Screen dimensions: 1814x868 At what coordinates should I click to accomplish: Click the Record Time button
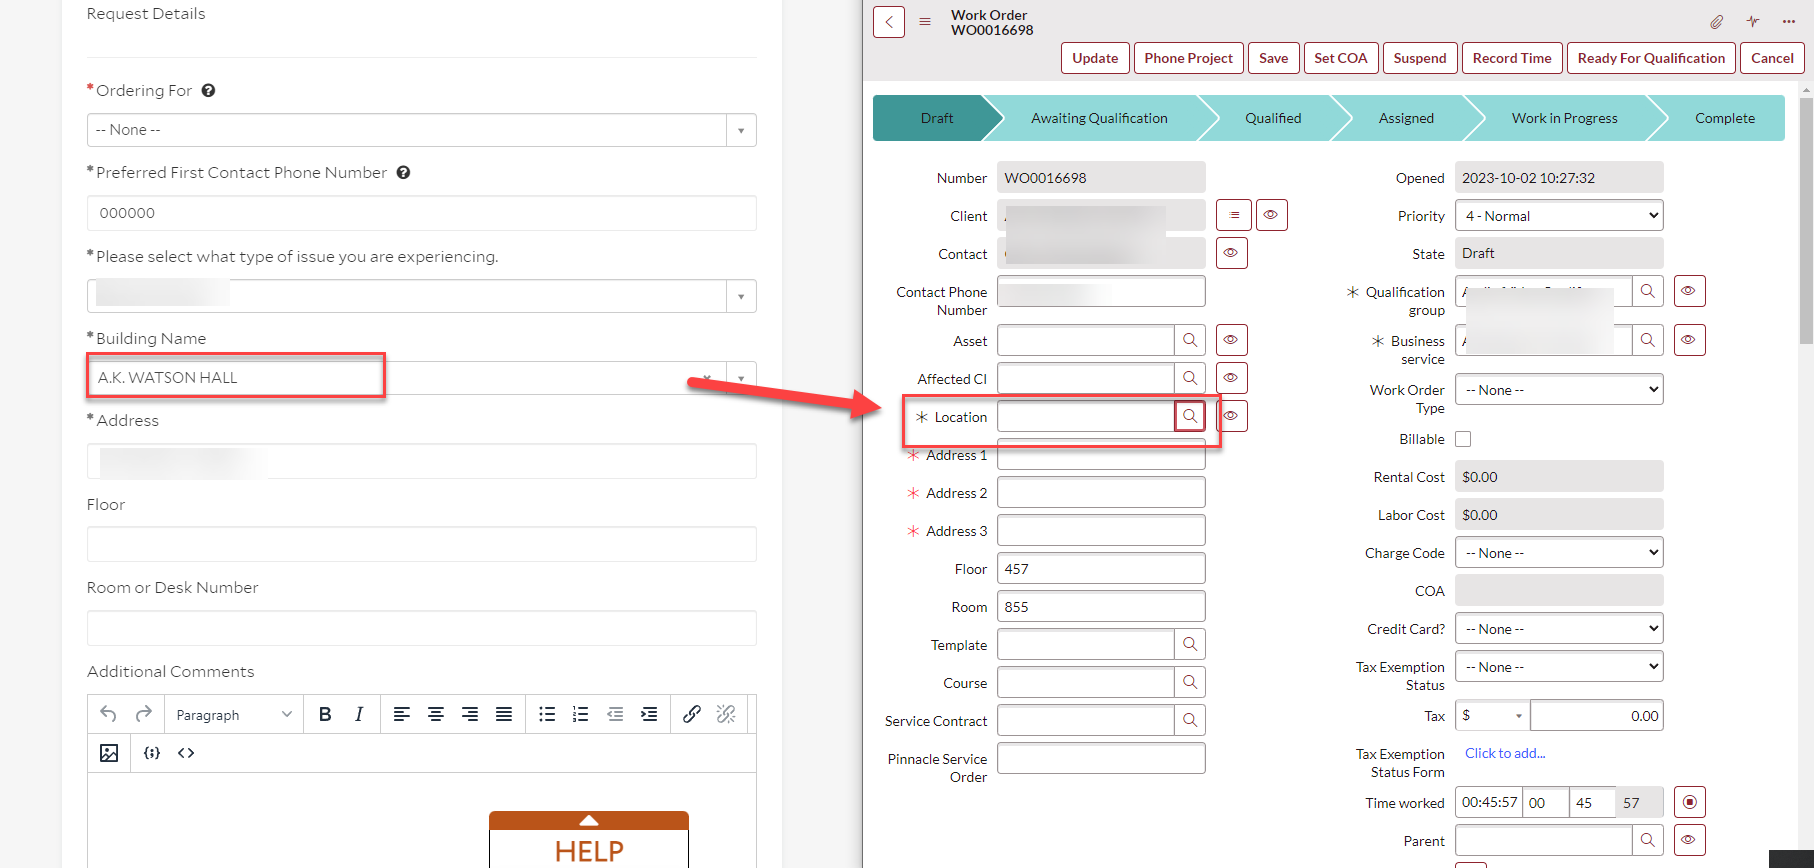[x=1512, y=58]
